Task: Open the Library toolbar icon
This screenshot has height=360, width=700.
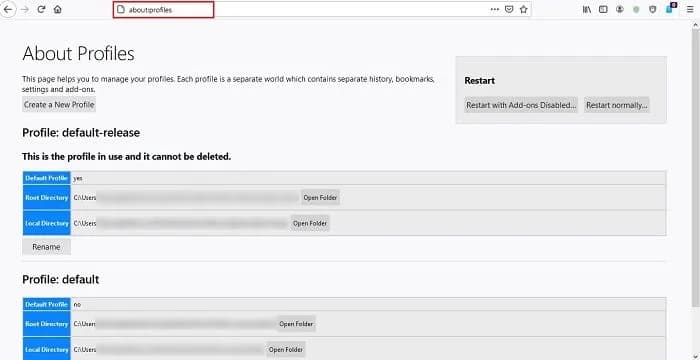Action: coord(587,9)
